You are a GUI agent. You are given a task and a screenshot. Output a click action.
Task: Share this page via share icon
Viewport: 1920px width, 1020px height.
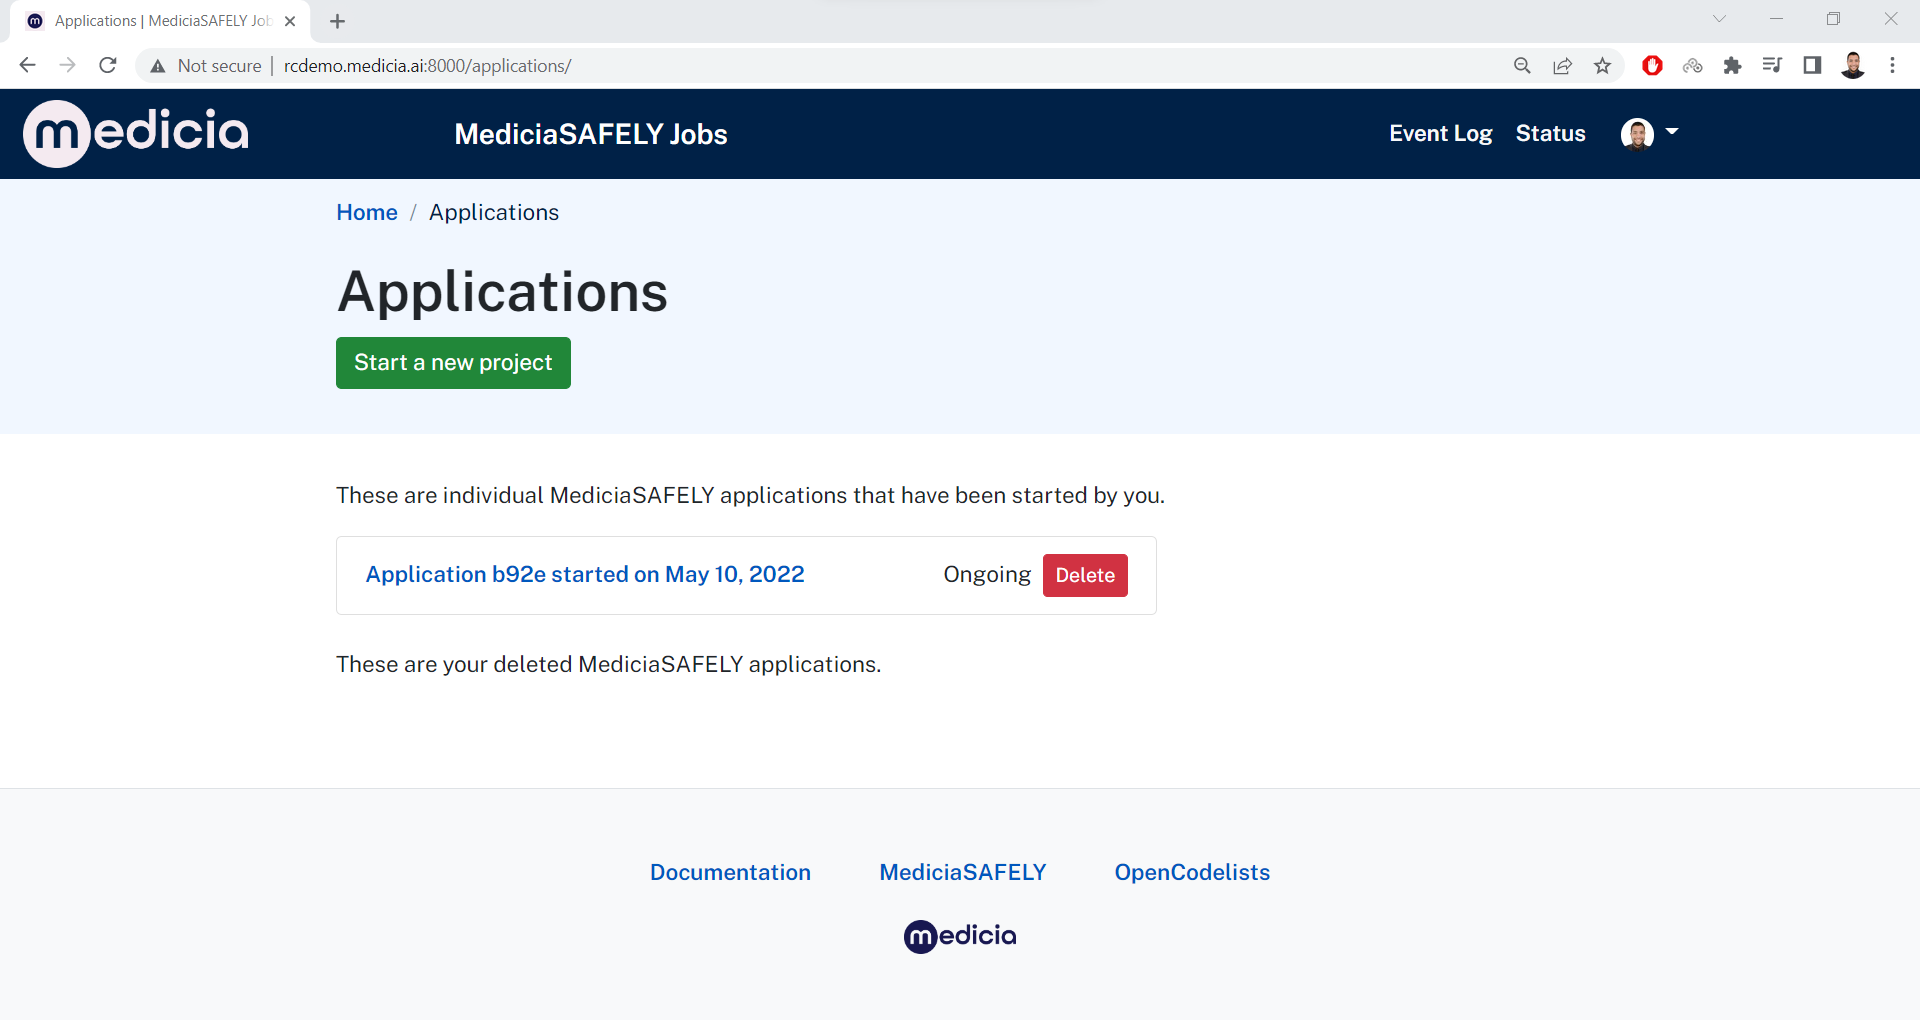click(x=1562, y=65)
